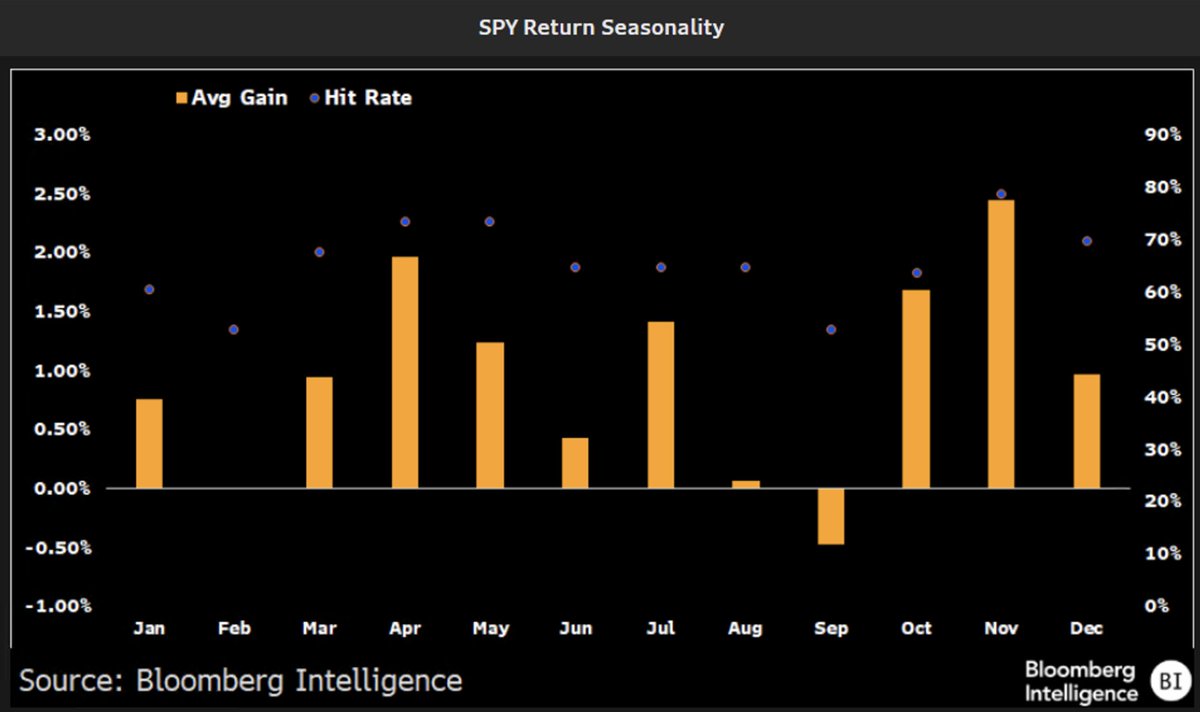
Task: Pick the May average gain bar
Action: click(490, 415)
